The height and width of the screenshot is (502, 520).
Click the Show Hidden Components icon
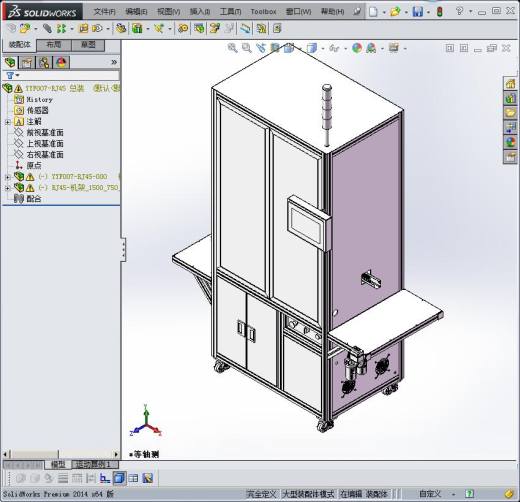click(121, 29)
